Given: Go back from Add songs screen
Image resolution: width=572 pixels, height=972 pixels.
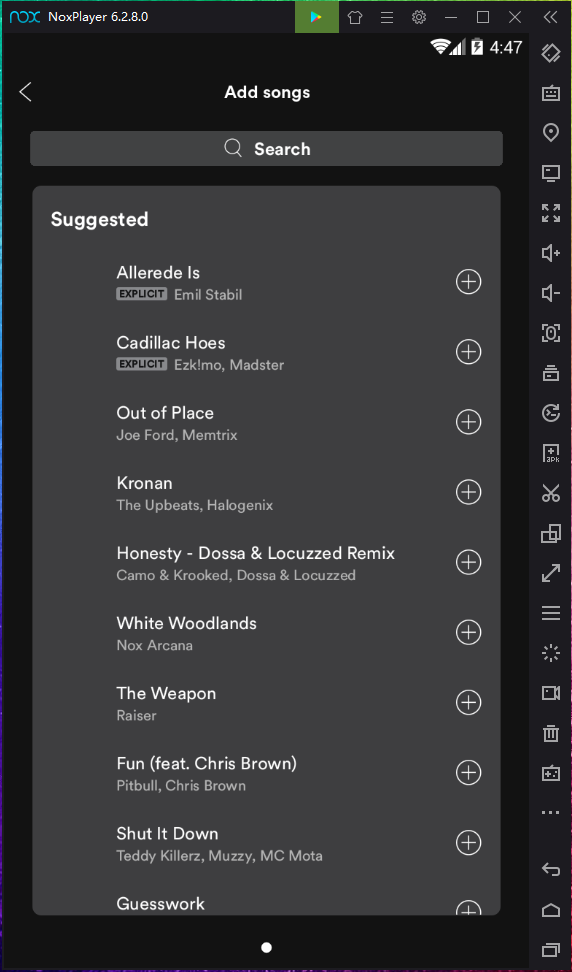Looking at the screenshot, I should coord(25,92).
